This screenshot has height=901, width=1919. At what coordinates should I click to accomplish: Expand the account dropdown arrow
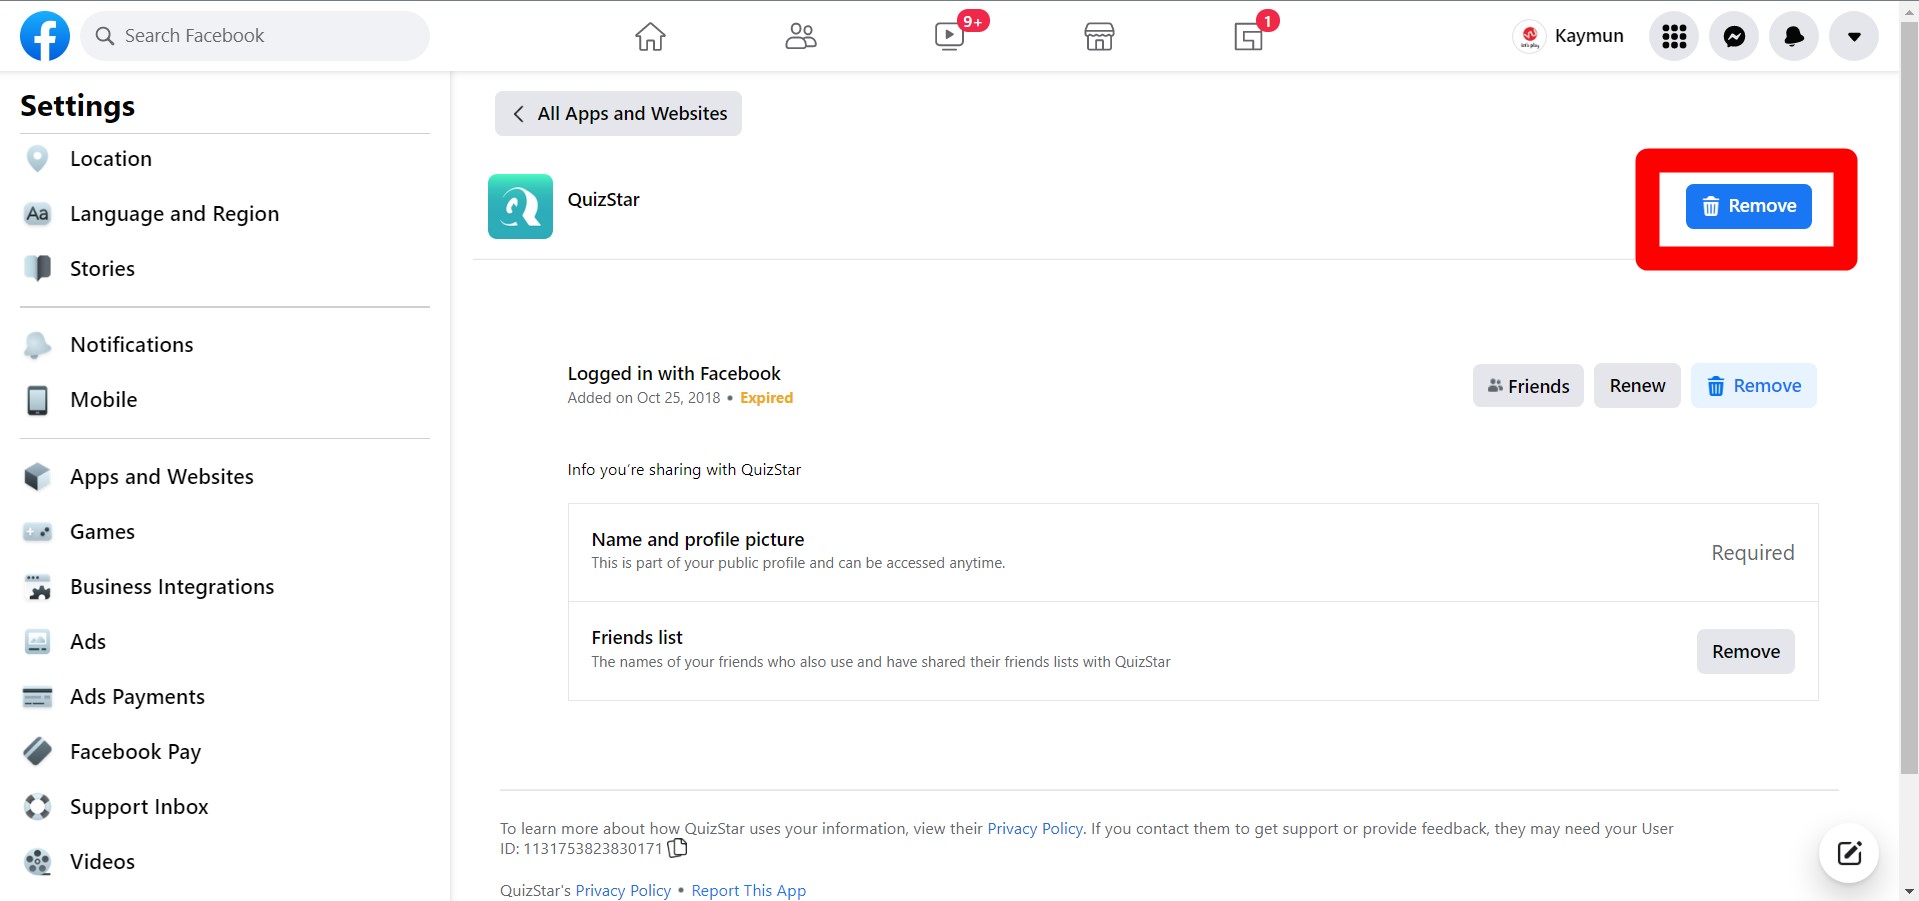(1854, 36)
